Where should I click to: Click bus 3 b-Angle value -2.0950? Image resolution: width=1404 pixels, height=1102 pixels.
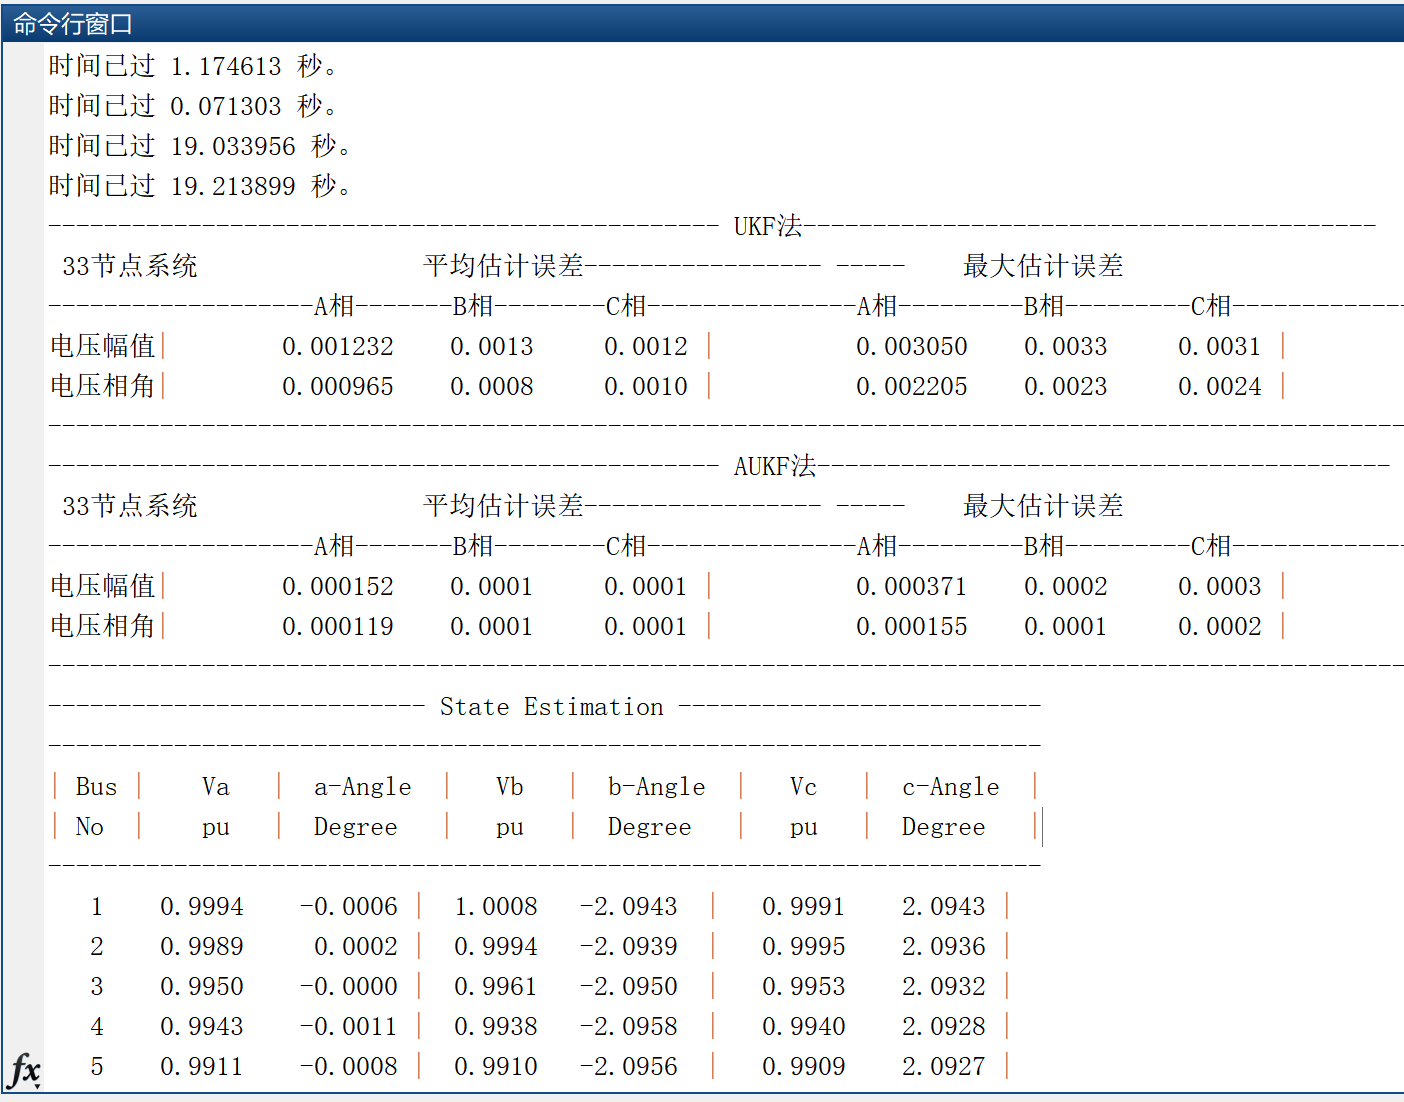[x=629, y=987]
